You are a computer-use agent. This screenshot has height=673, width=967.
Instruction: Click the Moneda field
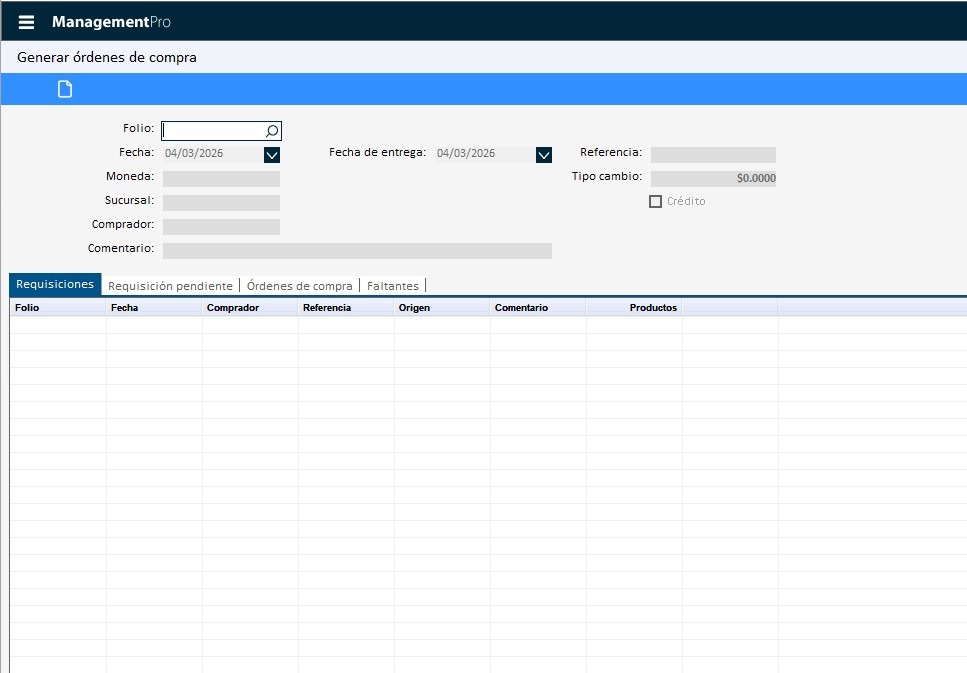coord(221,179)
